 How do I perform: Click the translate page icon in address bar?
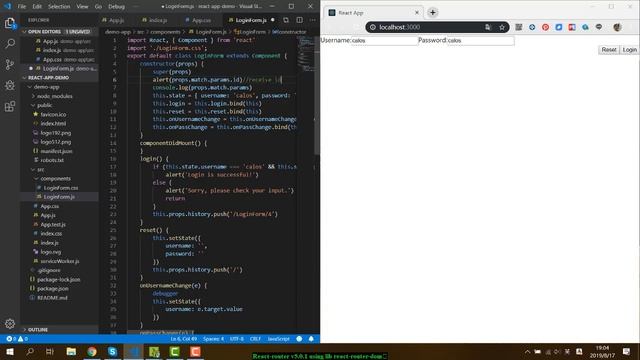coord(488,27)
